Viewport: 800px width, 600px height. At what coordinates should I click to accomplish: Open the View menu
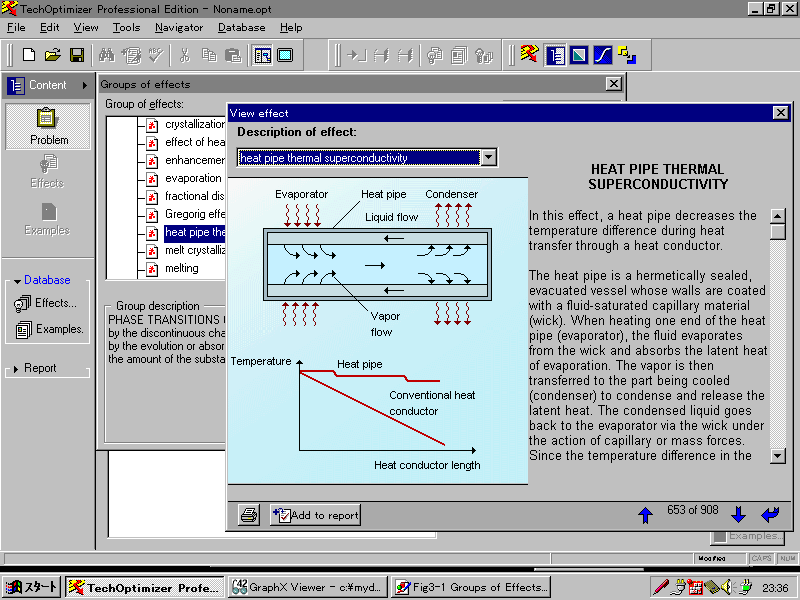click(x=86, y=28)
